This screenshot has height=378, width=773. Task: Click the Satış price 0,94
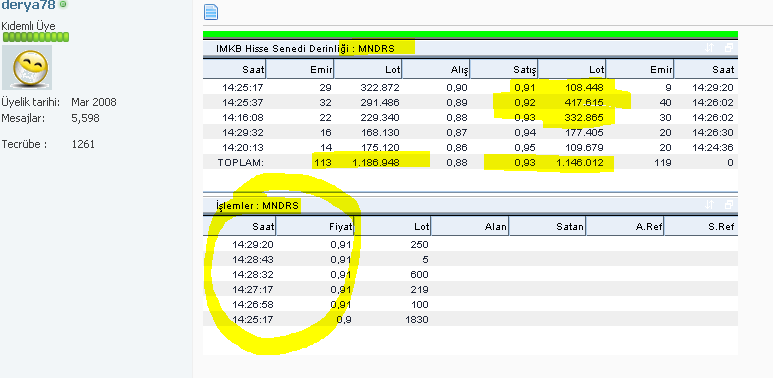pyautogui.click(x=525, y=133)
